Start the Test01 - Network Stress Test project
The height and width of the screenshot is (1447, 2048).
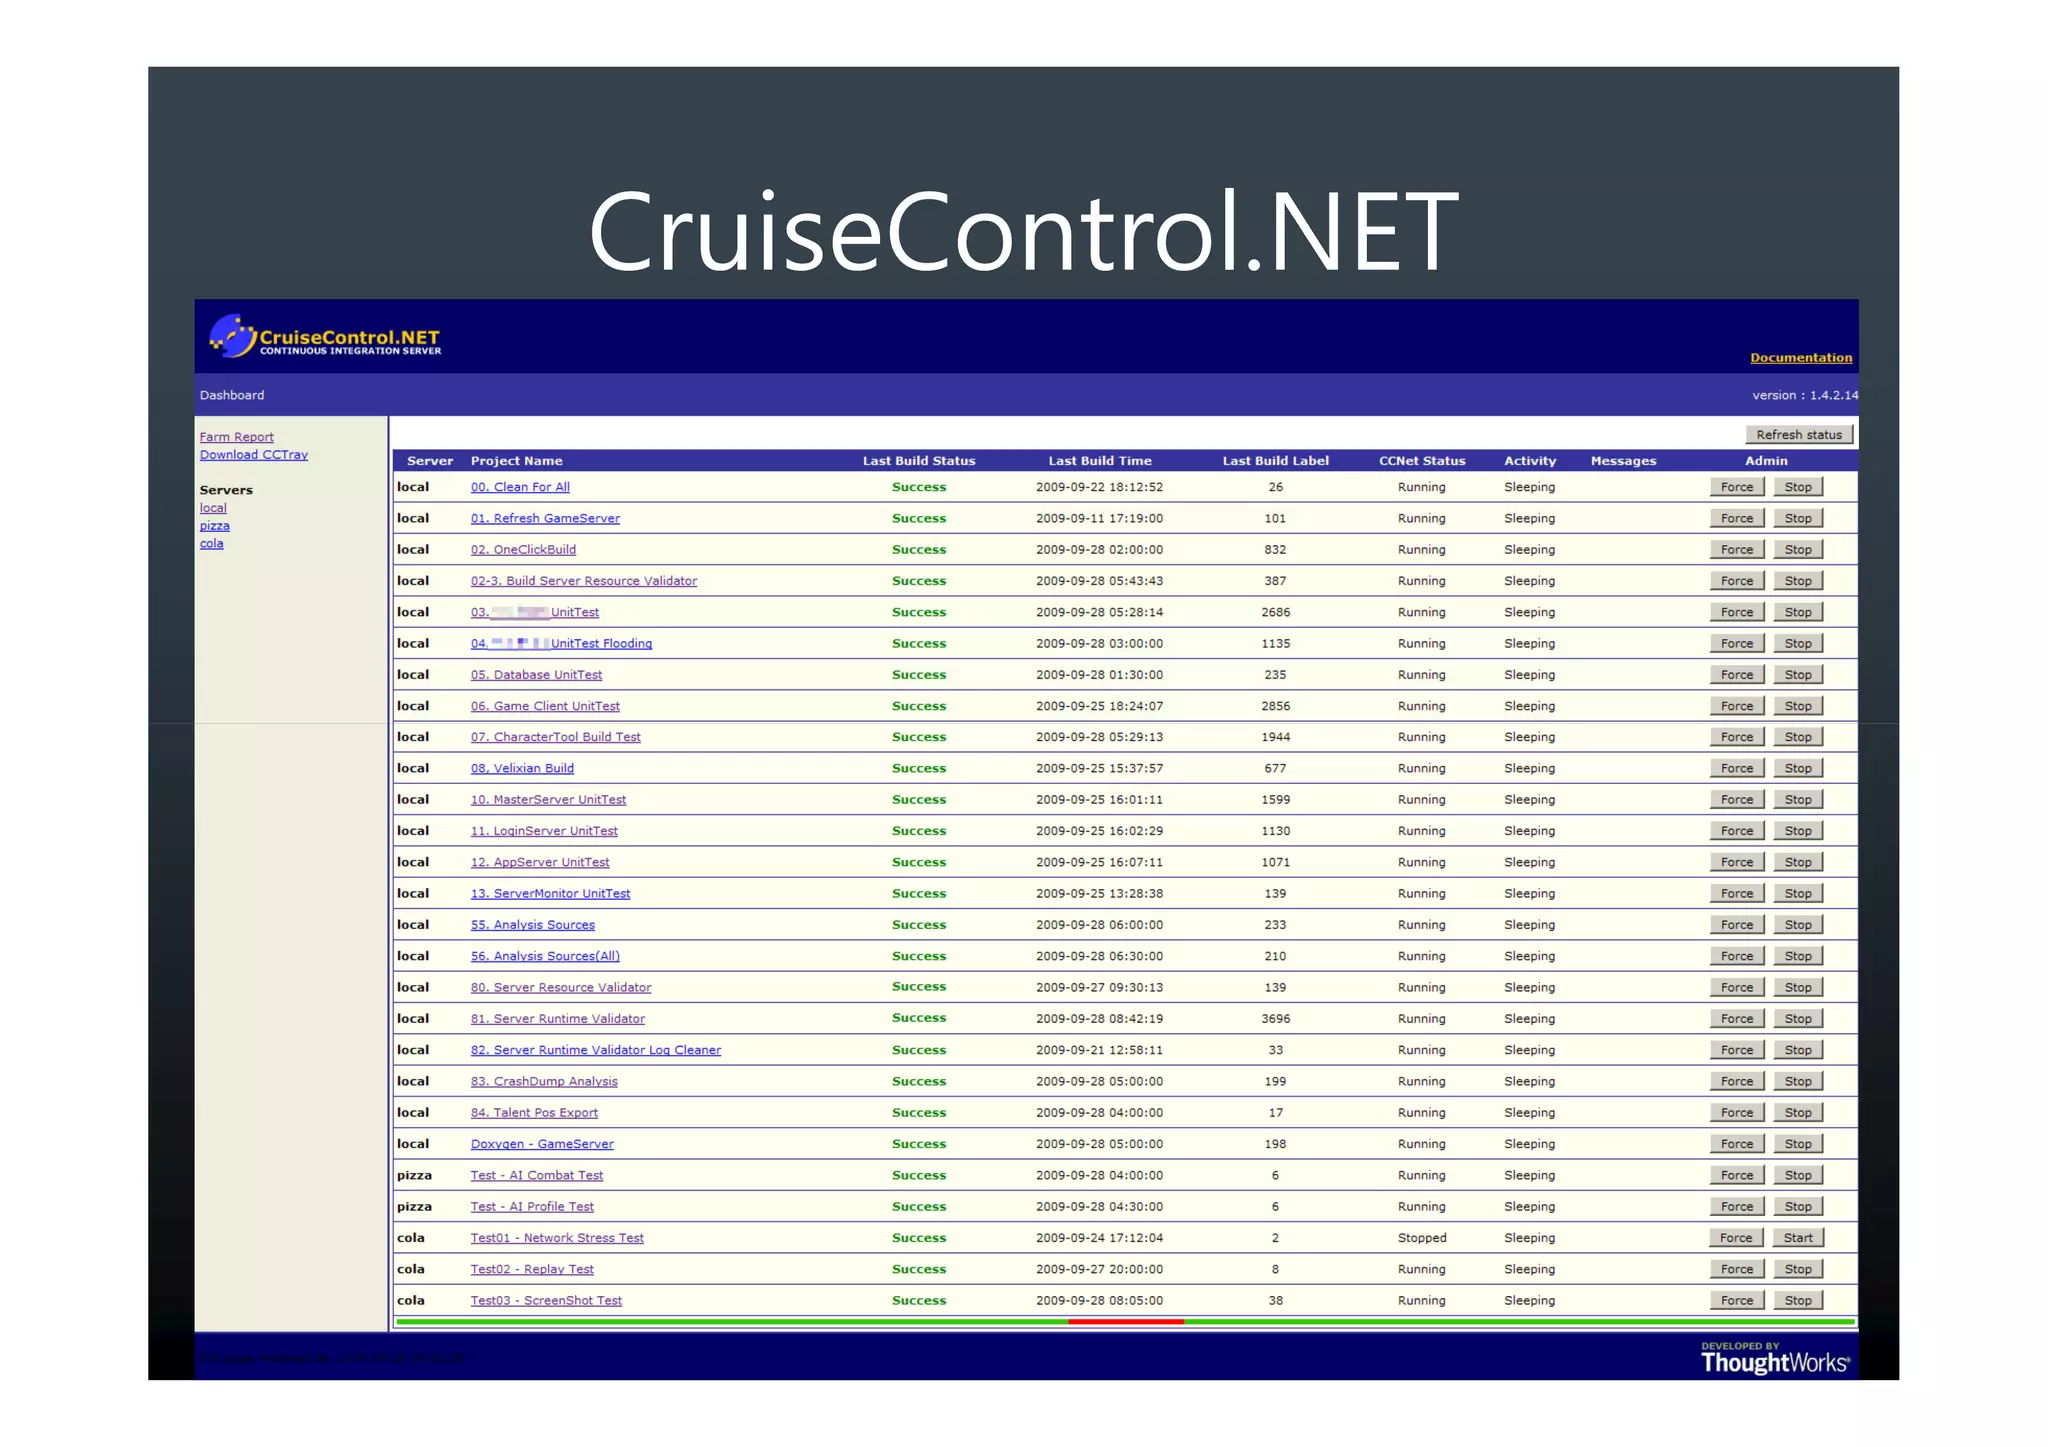pos(1798,1238)
